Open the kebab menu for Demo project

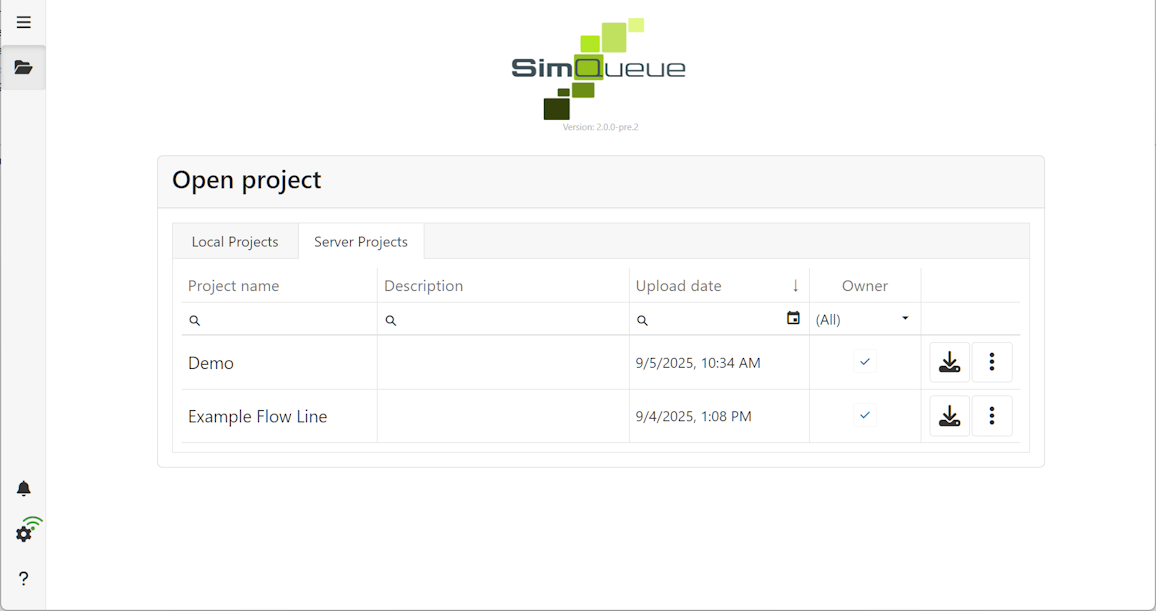(992, 362)
